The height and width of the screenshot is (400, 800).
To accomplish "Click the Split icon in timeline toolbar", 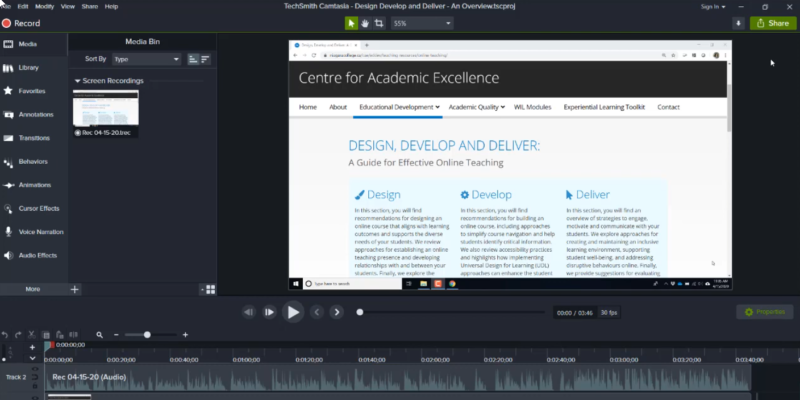I will click(x=73, y=335).
